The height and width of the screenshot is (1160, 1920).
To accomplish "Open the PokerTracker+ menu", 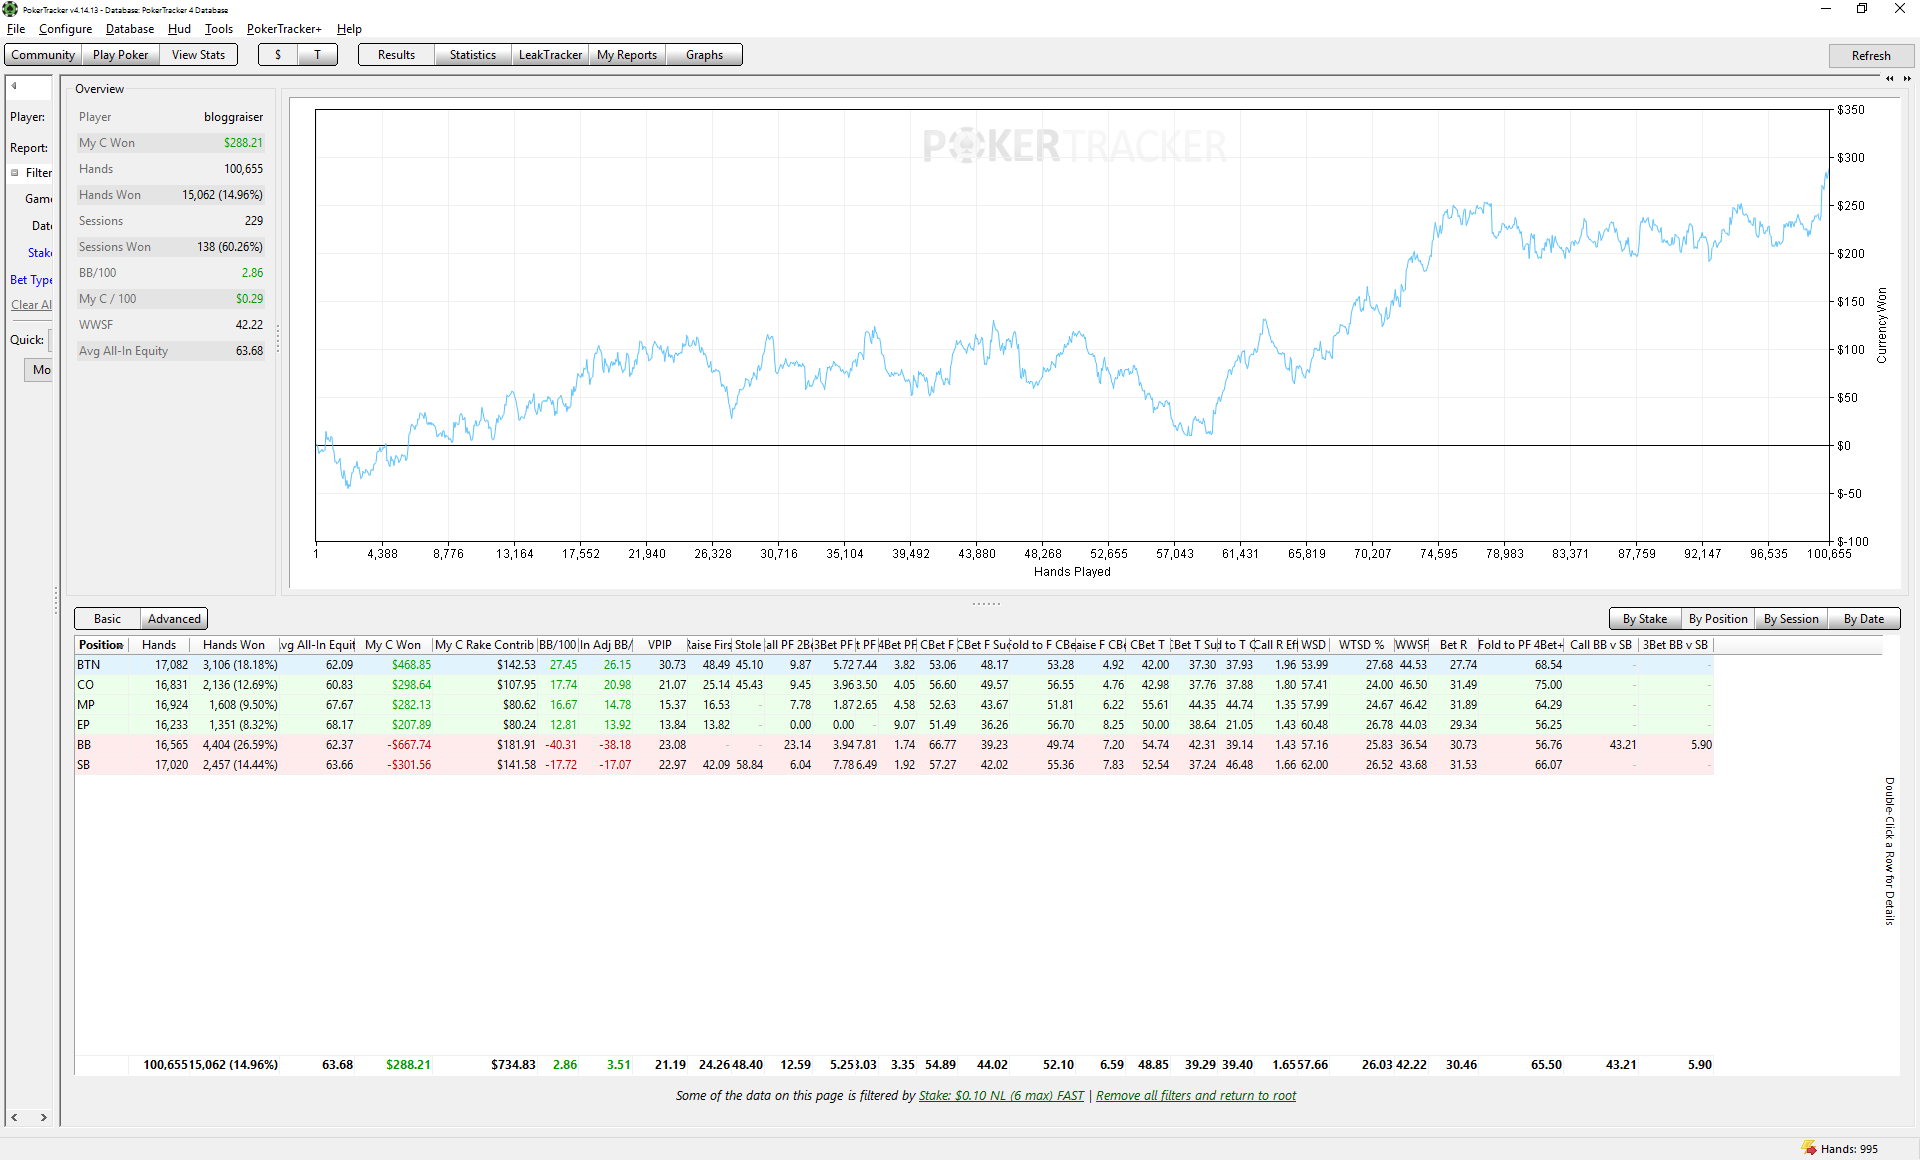I will coord(284,29).
